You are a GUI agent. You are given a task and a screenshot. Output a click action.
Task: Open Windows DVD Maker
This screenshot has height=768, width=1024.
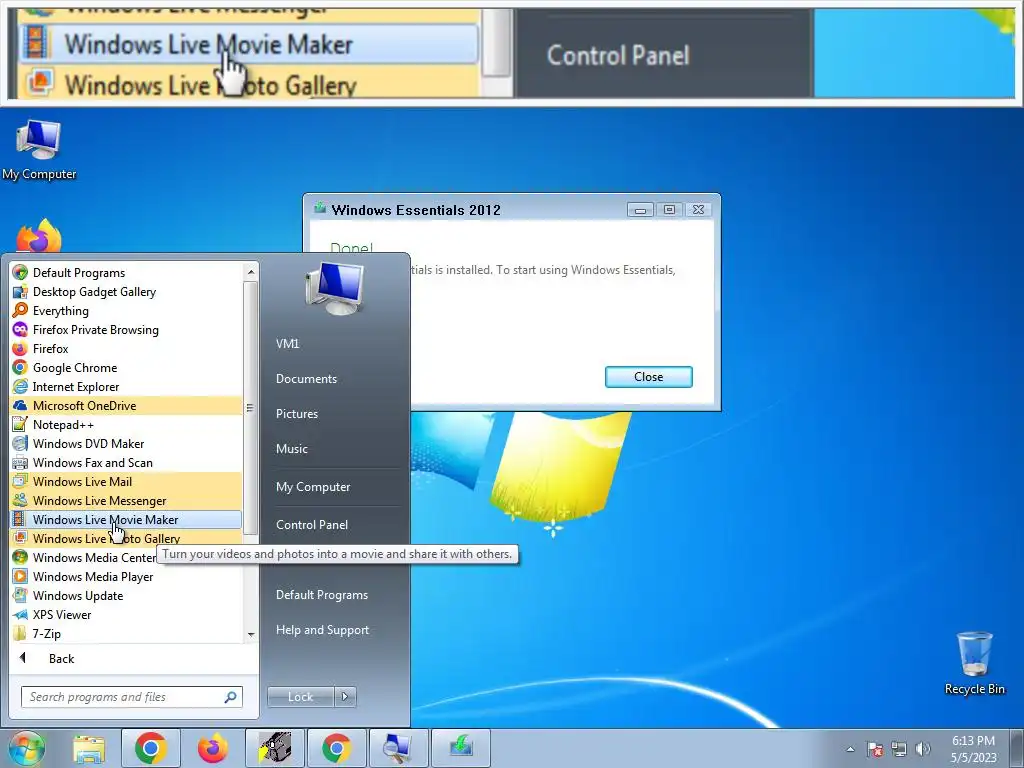tap(127, 443)
